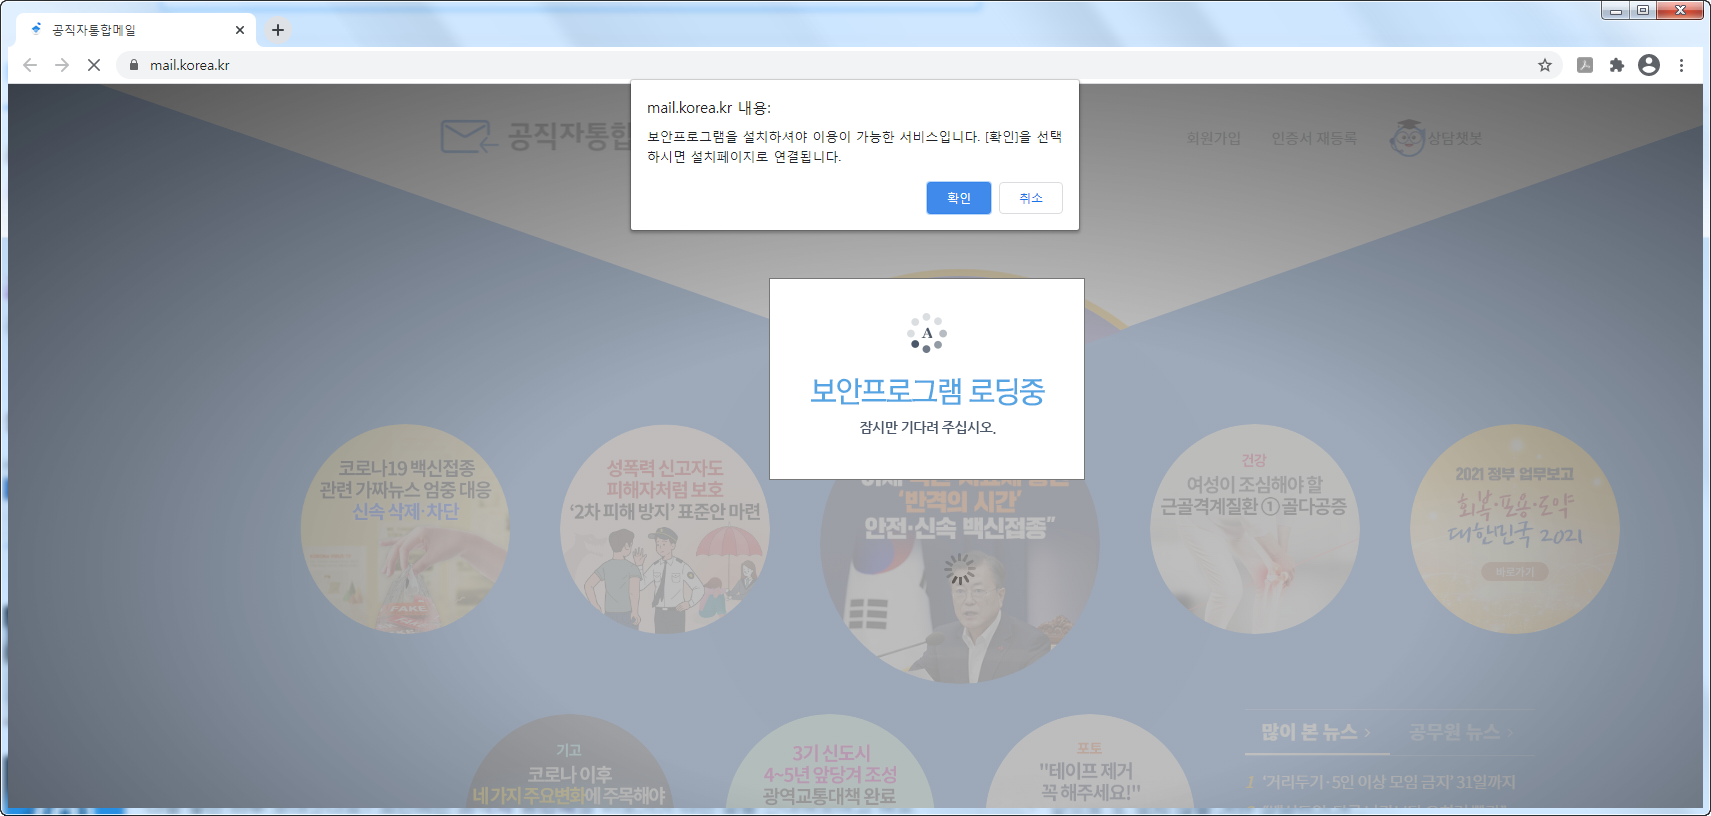Go forward using the browser forward arrow
This screenshot has width=1711, height=816.
click(62, 65)
